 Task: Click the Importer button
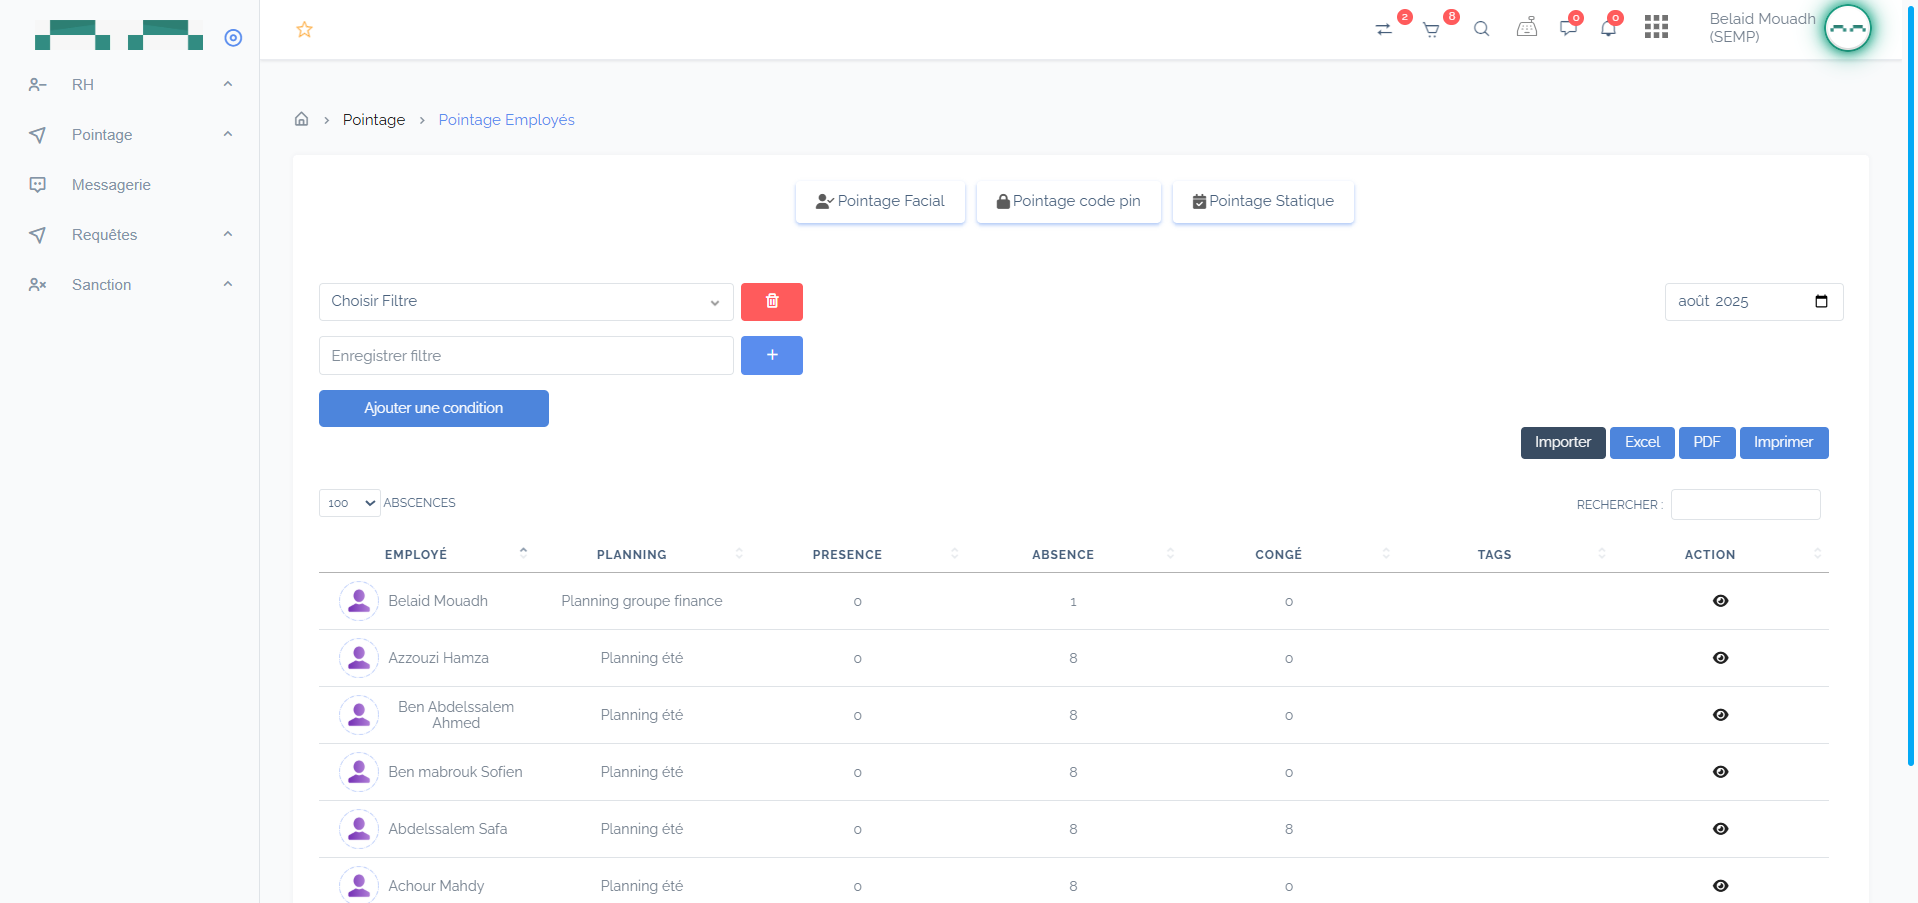pyautogui.click(x=1563, y=442)
